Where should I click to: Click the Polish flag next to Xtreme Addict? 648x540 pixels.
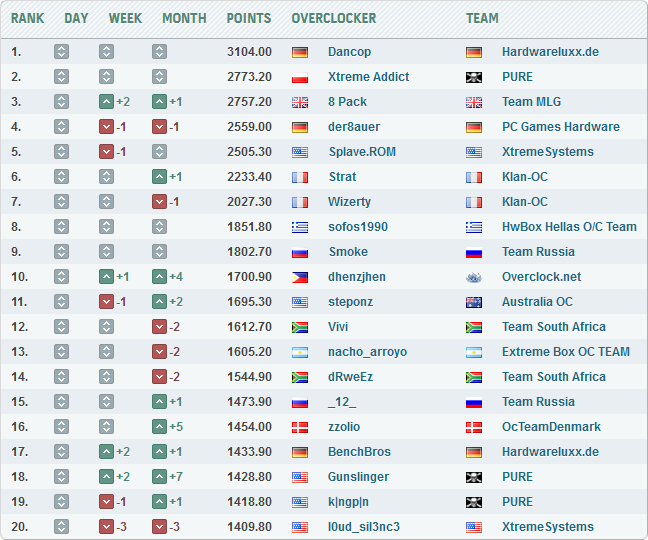pyautogui.click(x=300, y=77)
